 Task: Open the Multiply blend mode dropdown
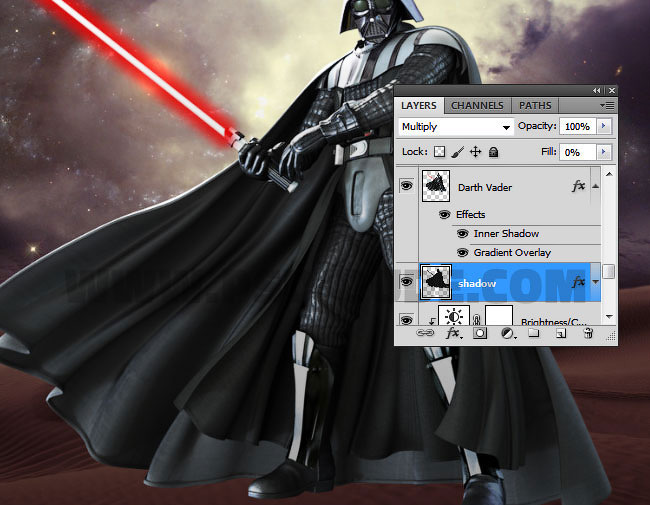tap(455, 126)
